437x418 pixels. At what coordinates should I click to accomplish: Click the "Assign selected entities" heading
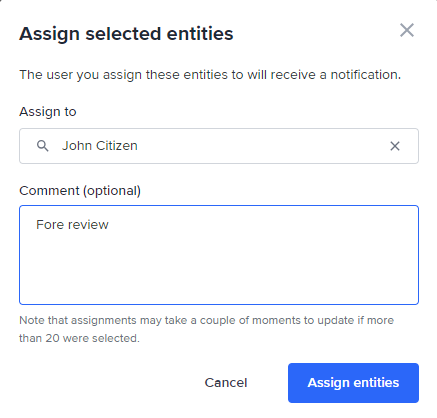126,34
